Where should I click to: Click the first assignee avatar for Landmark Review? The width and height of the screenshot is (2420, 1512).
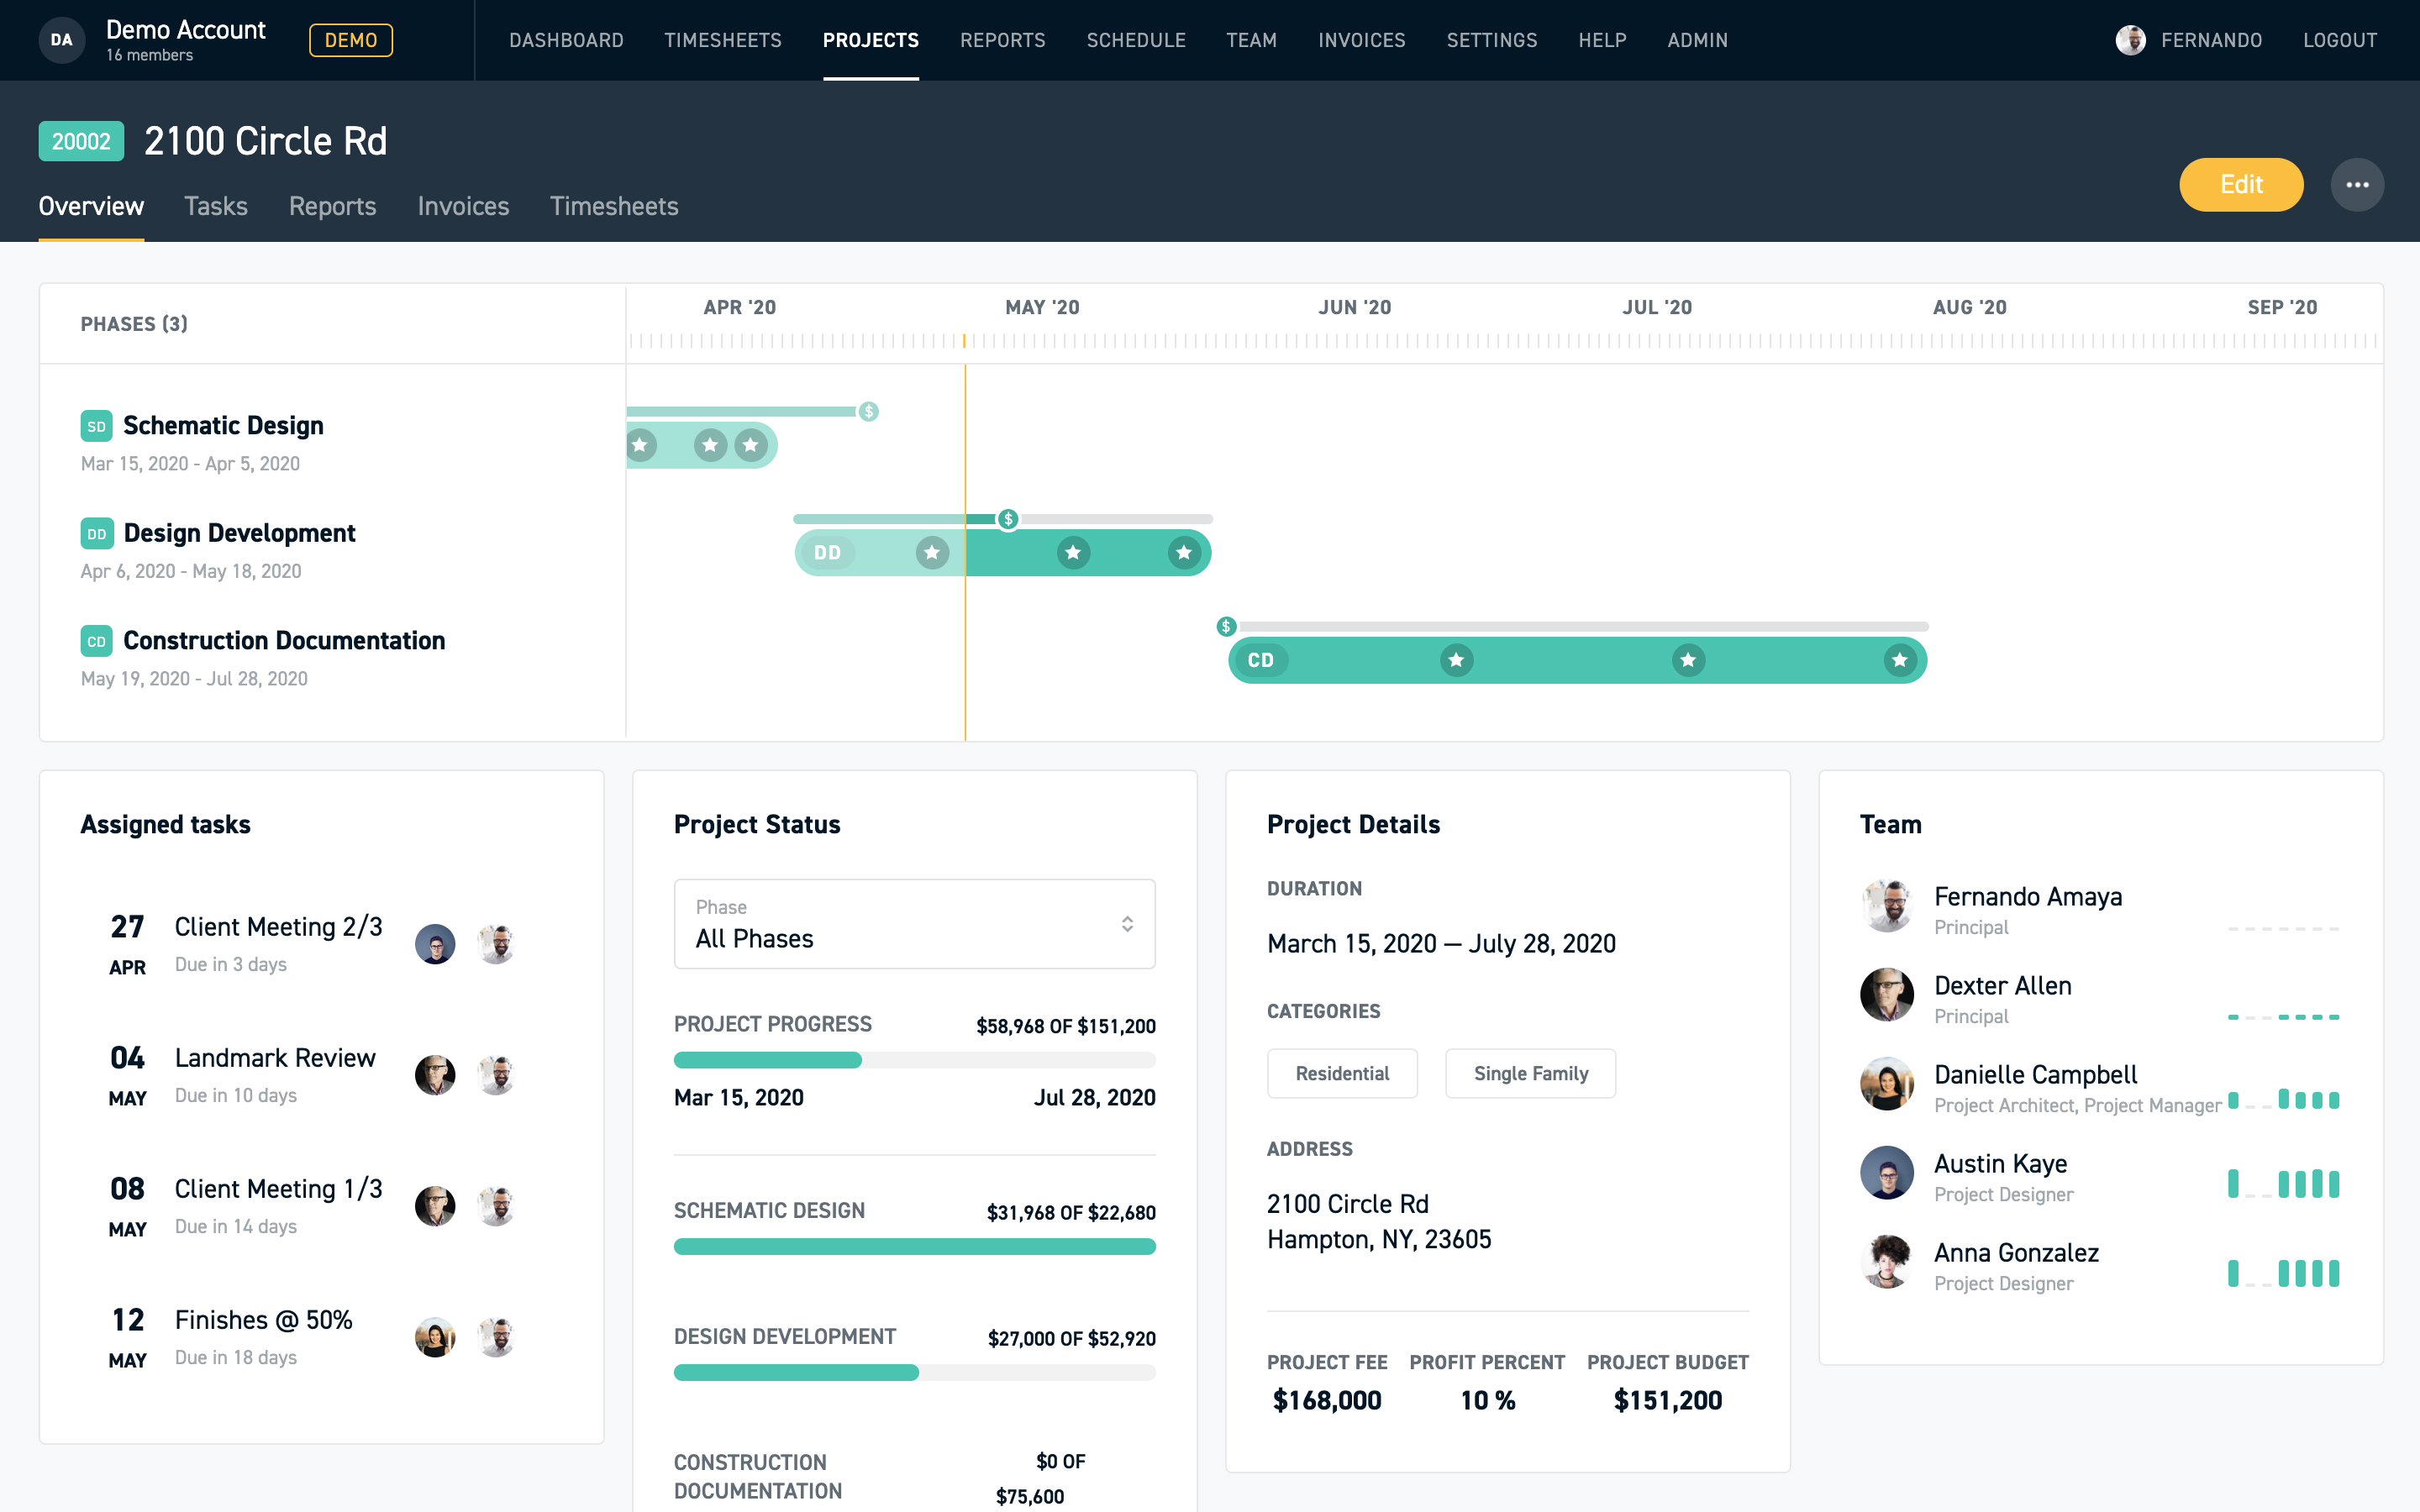pos(435,1075)
